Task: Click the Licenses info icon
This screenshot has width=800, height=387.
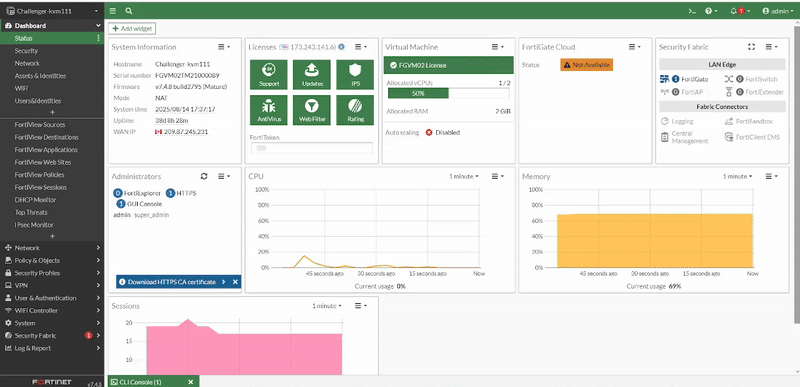Action: 341,47
